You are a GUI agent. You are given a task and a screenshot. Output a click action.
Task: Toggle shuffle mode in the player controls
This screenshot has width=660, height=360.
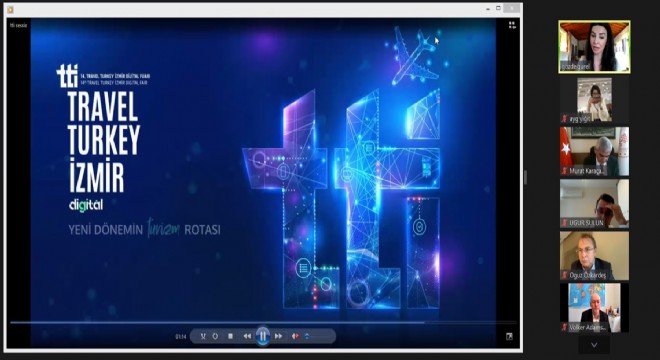pos(203,336)
